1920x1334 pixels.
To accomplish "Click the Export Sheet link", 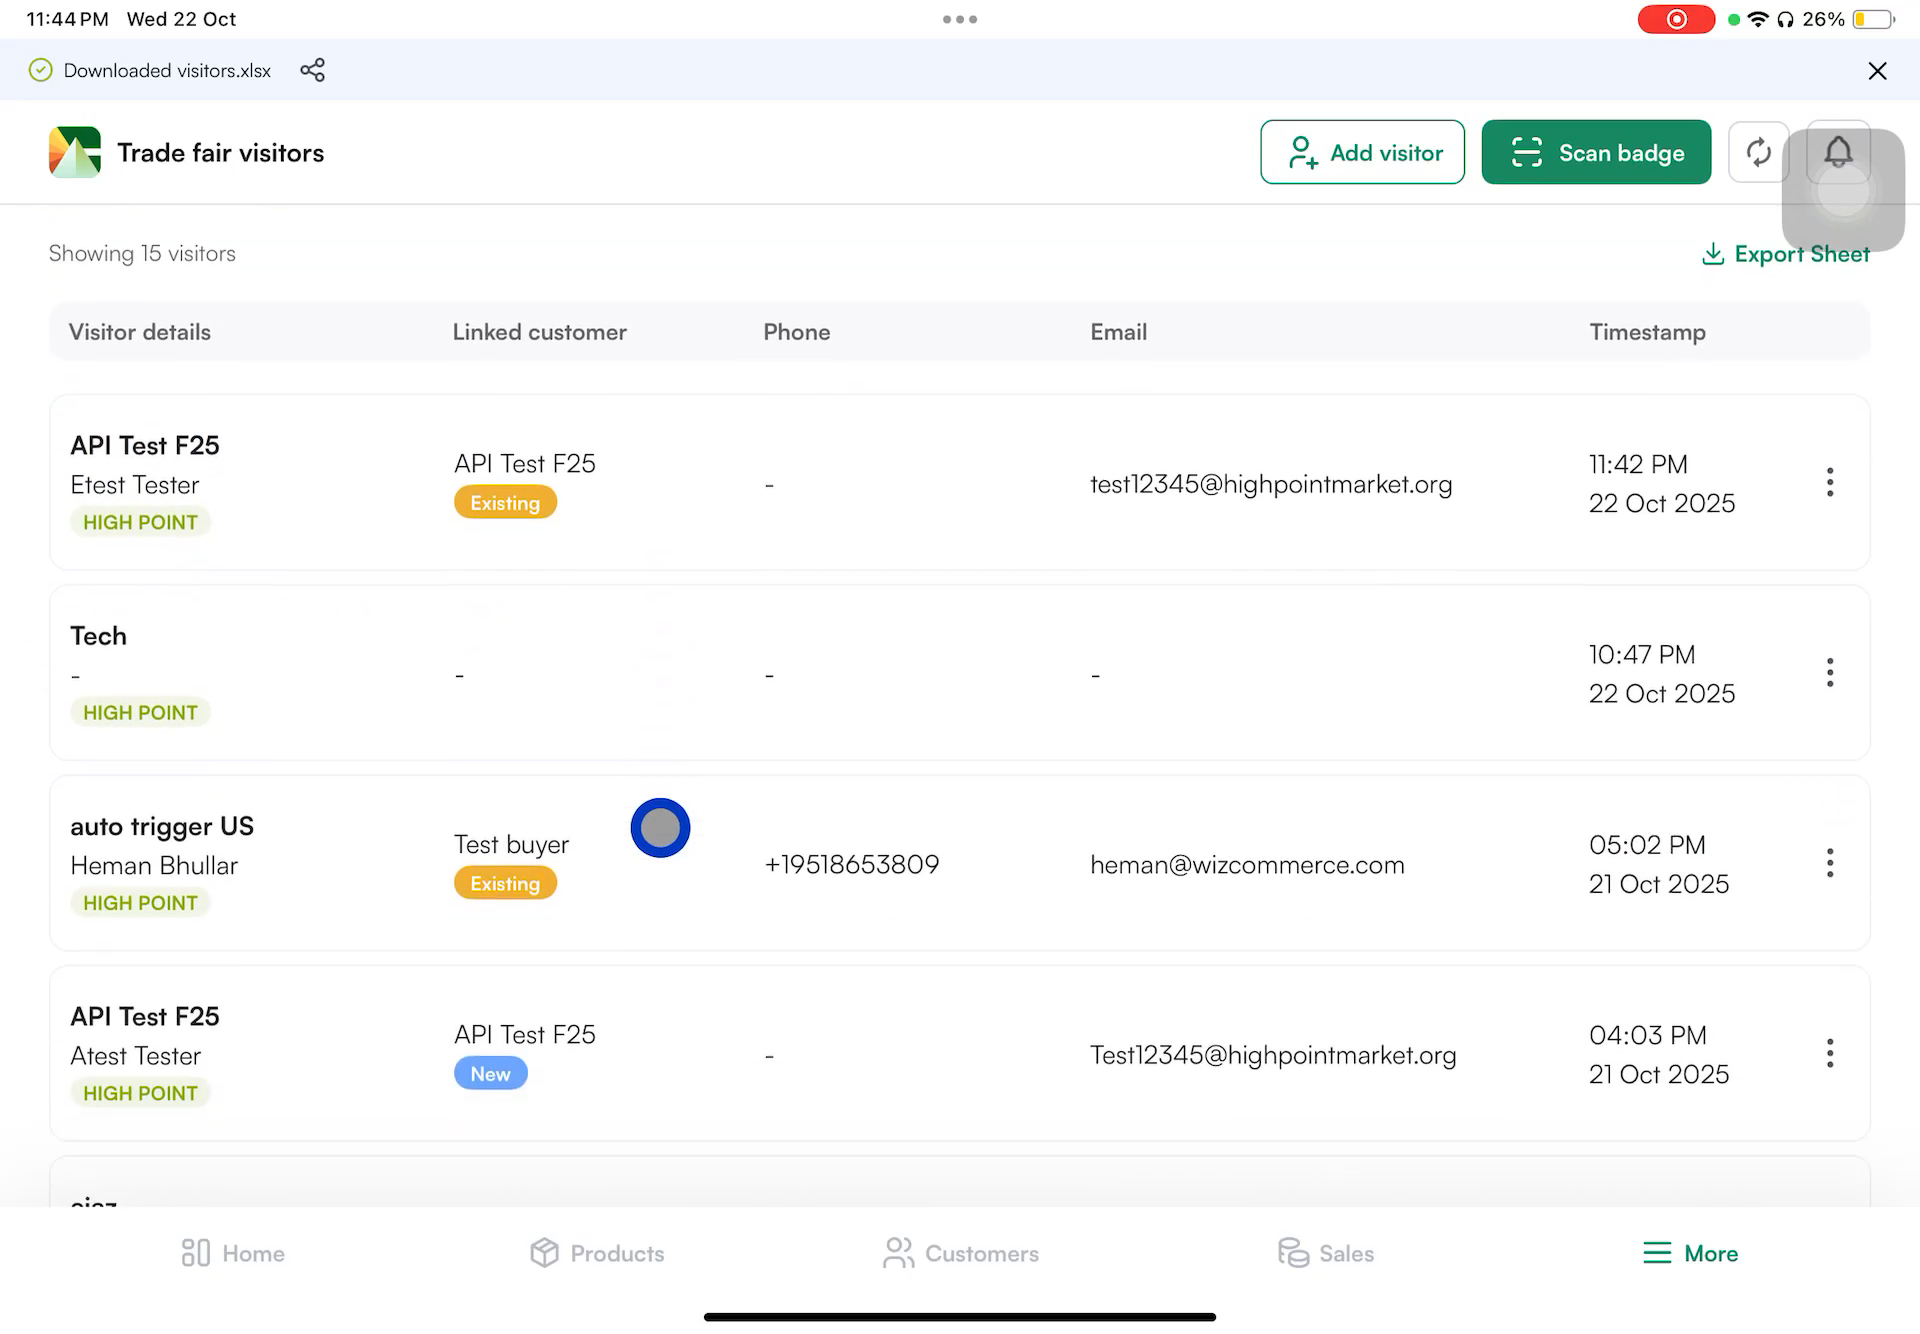I will coord(1802,254).
